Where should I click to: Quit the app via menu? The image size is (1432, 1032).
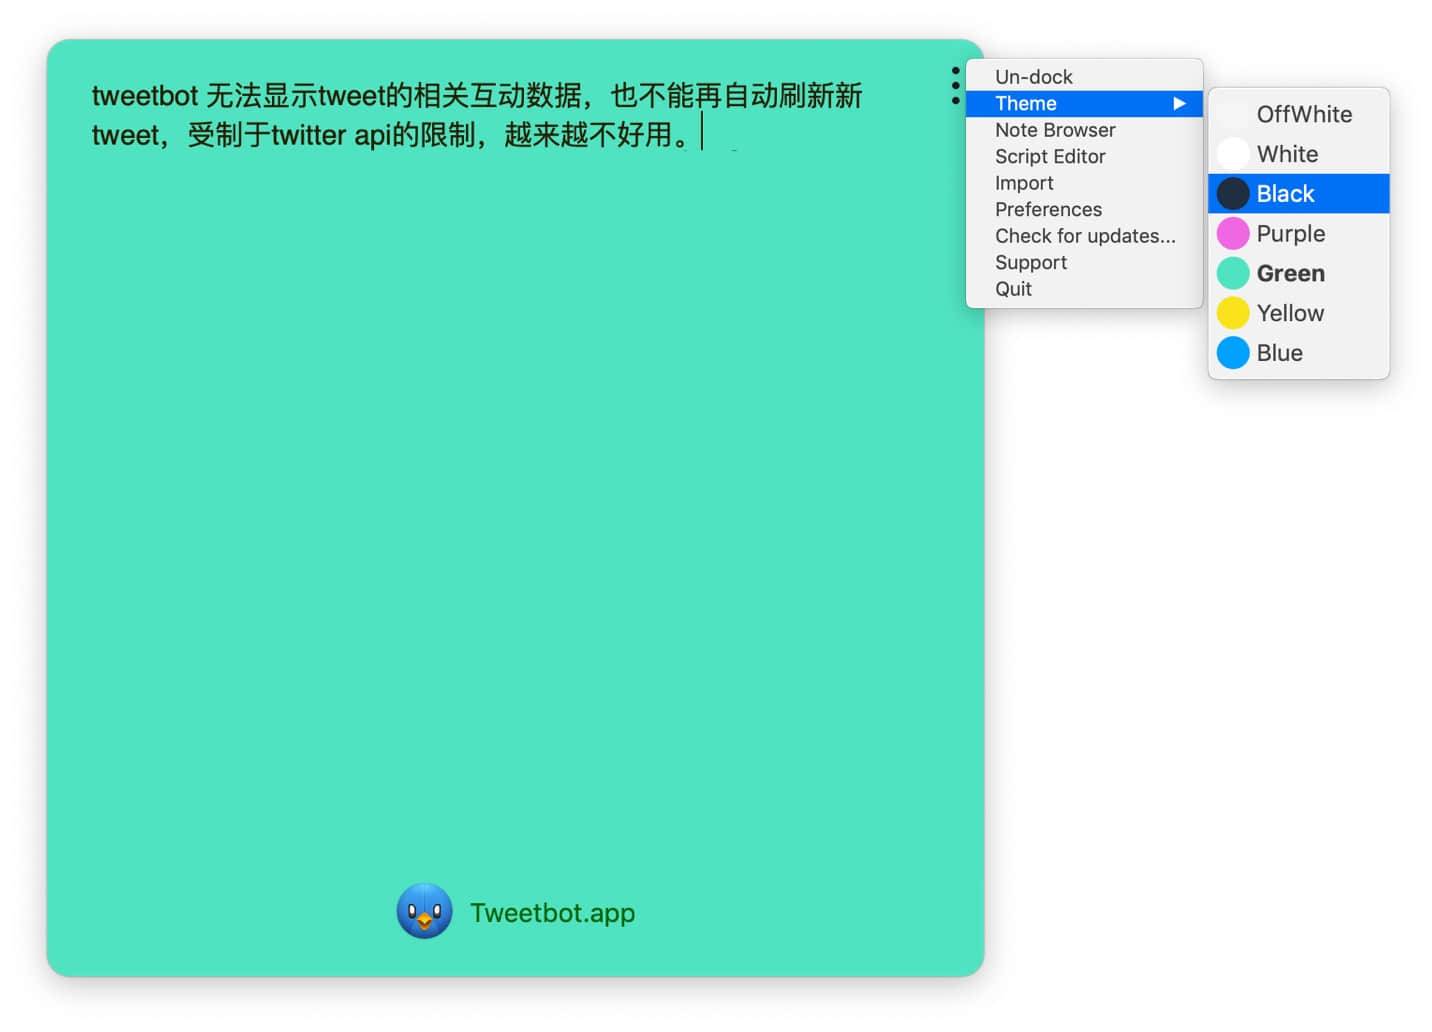1084,289
